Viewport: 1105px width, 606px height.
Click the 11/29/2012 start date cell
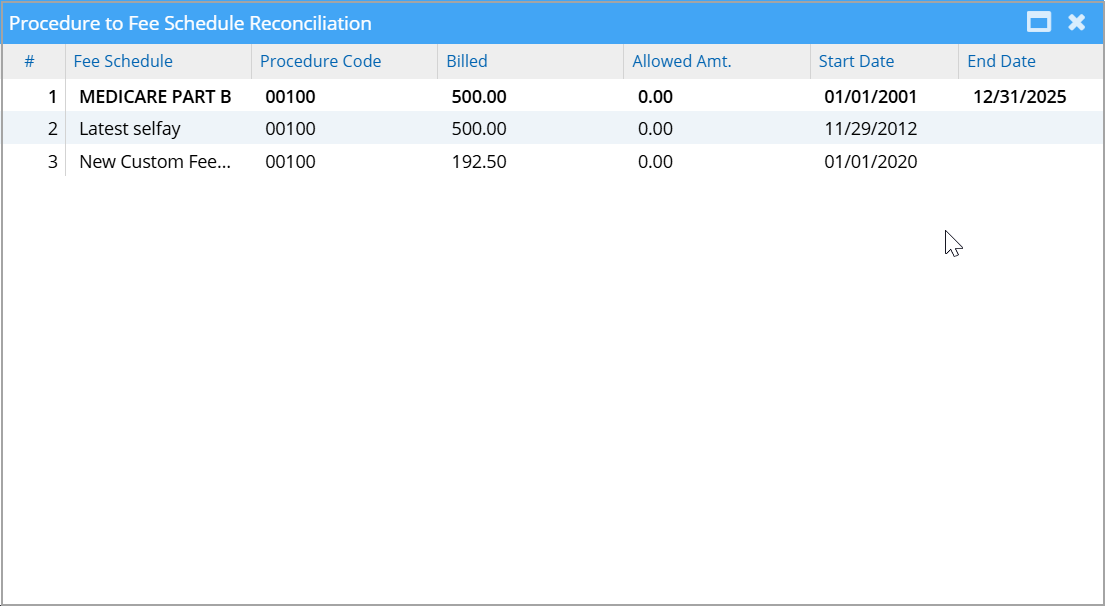[870, 129]
